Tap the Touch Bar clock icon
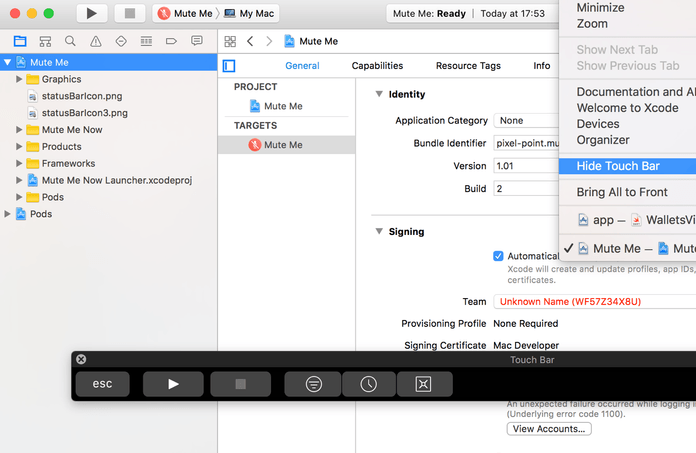The width and height of the screenshot is (696, 453). click(368, 384)
